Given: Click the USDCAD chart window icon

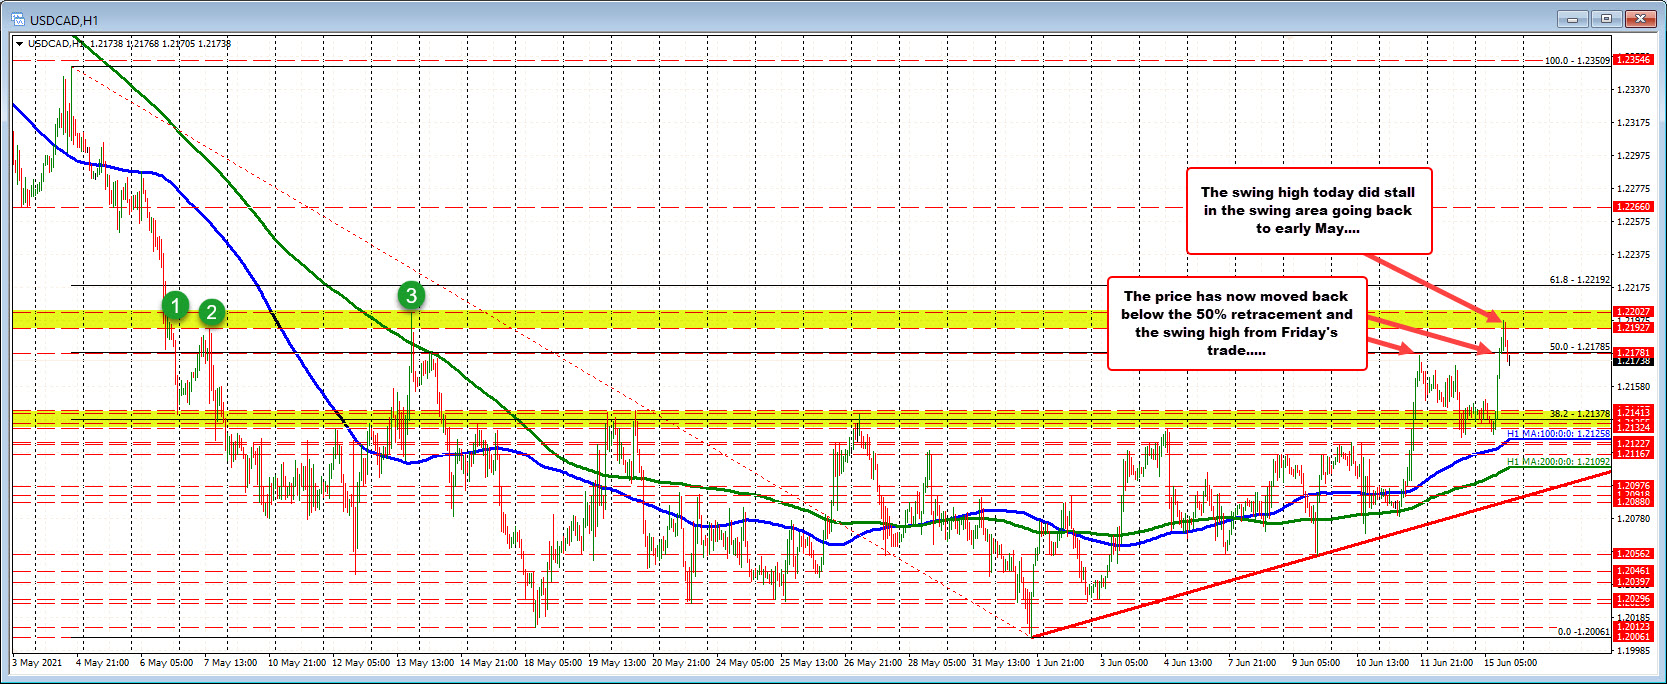Looking at the screenshot, I should tap(17, 19).
